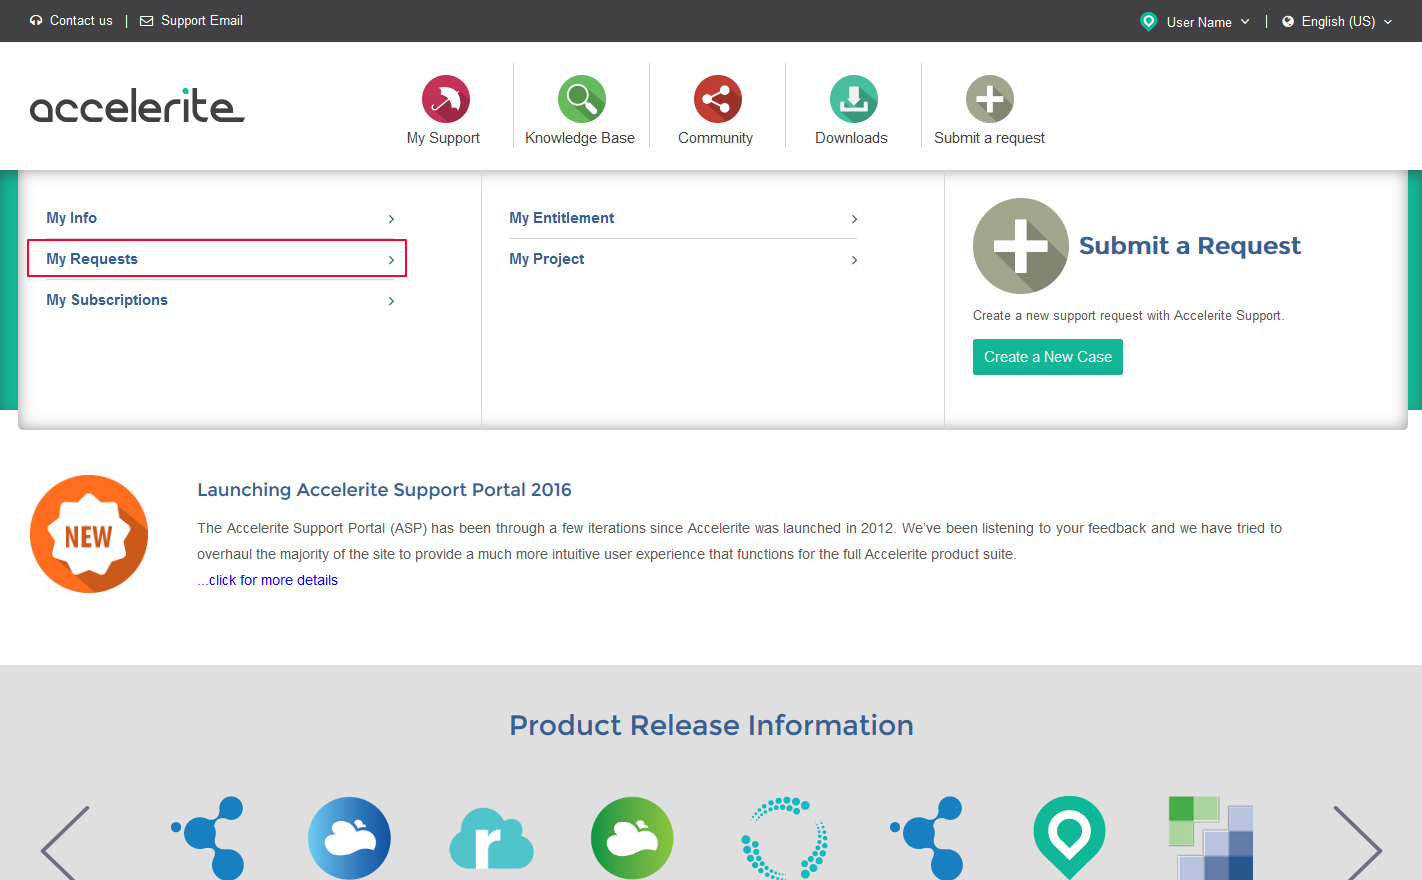Screen dimensions: 1422x880
Task: Expand the User Name dropdown
Action: pos(1195,21)
